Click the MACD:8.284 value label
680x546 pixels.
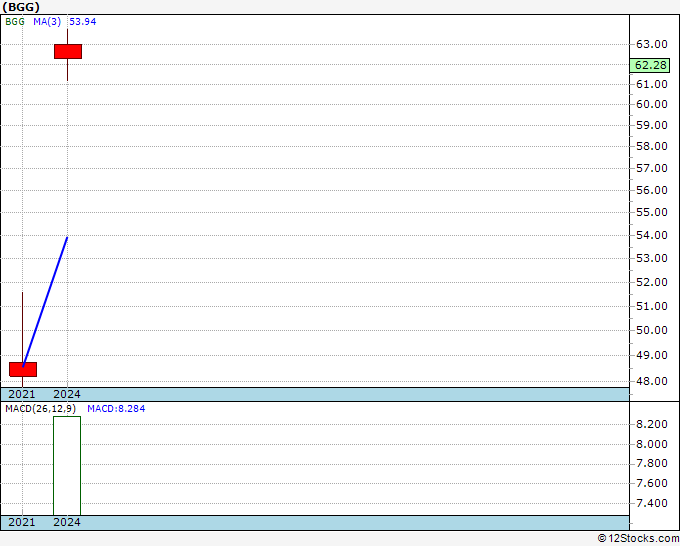pos(116,409)
